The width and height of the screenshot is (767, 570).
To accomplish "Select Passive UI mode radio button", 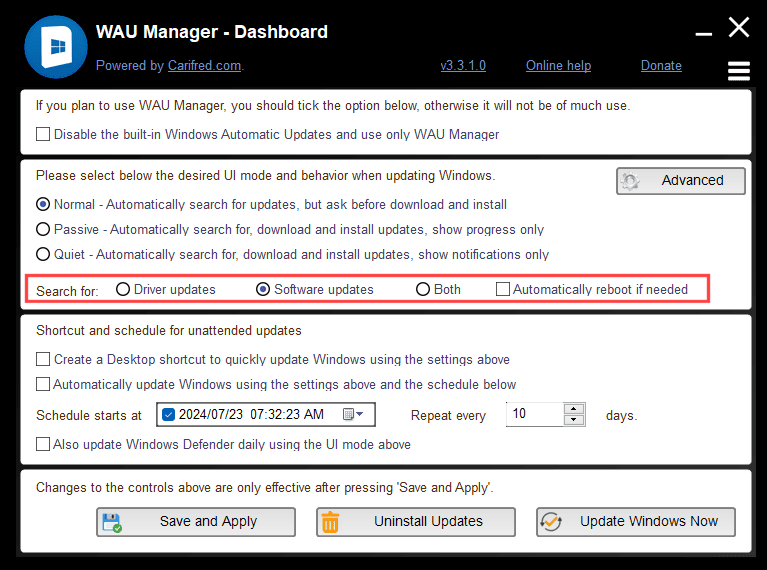I will coord(43,229).
